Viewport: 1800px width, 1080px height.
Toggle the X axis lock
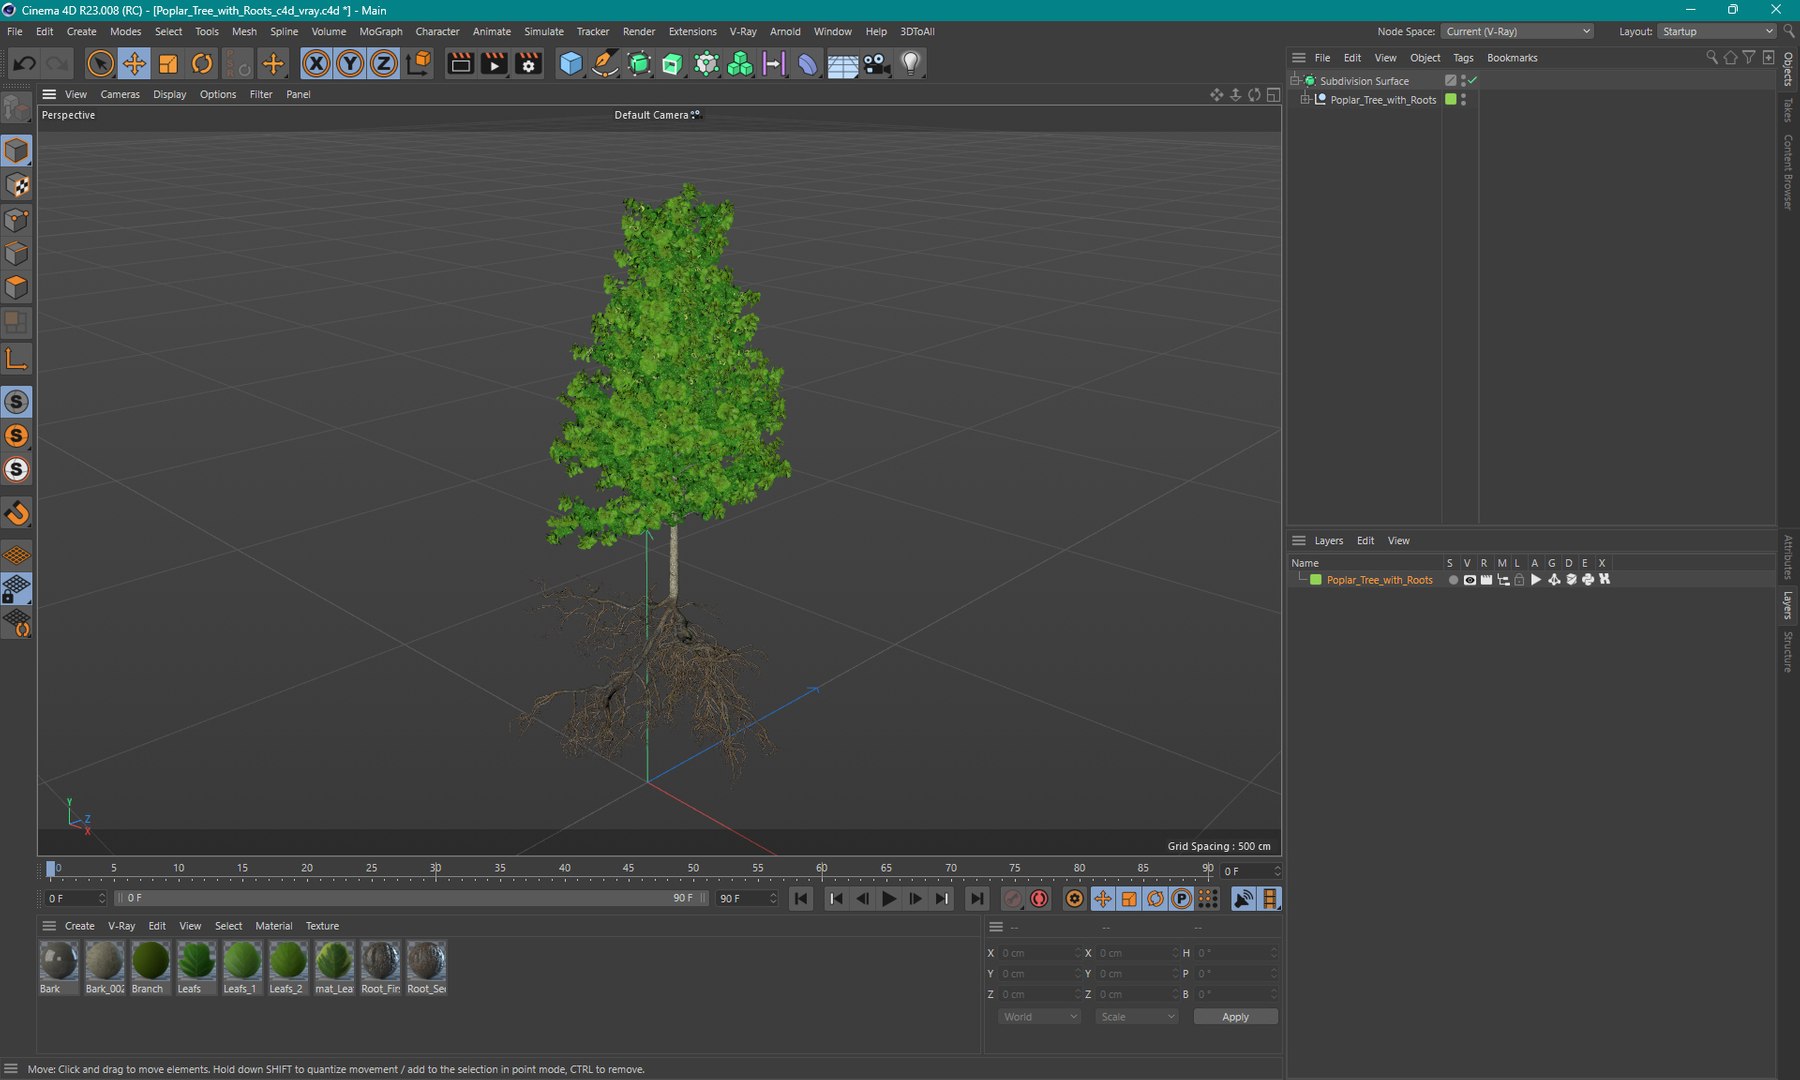(x=316, y=64)
